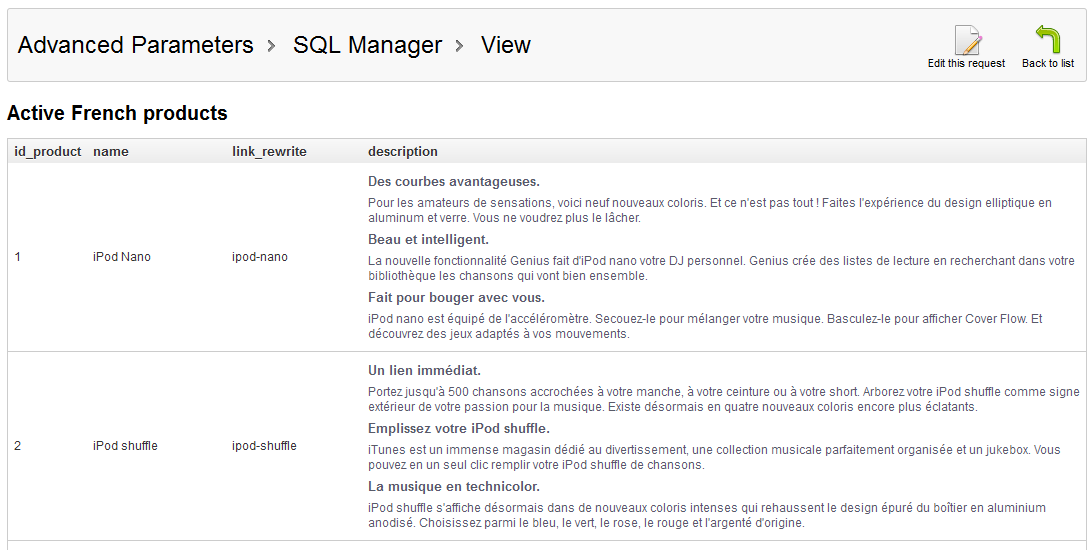Select the Active French products heading

pos(117,113)
